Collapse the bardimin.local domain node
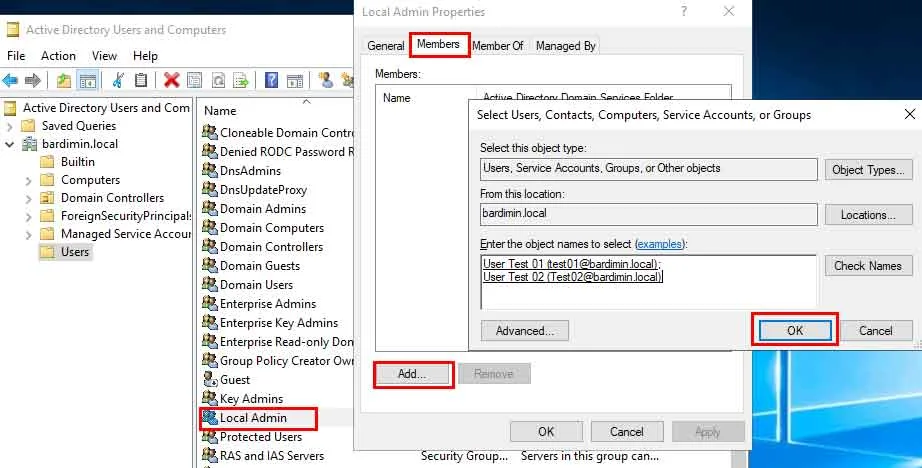 pos(9,144)
